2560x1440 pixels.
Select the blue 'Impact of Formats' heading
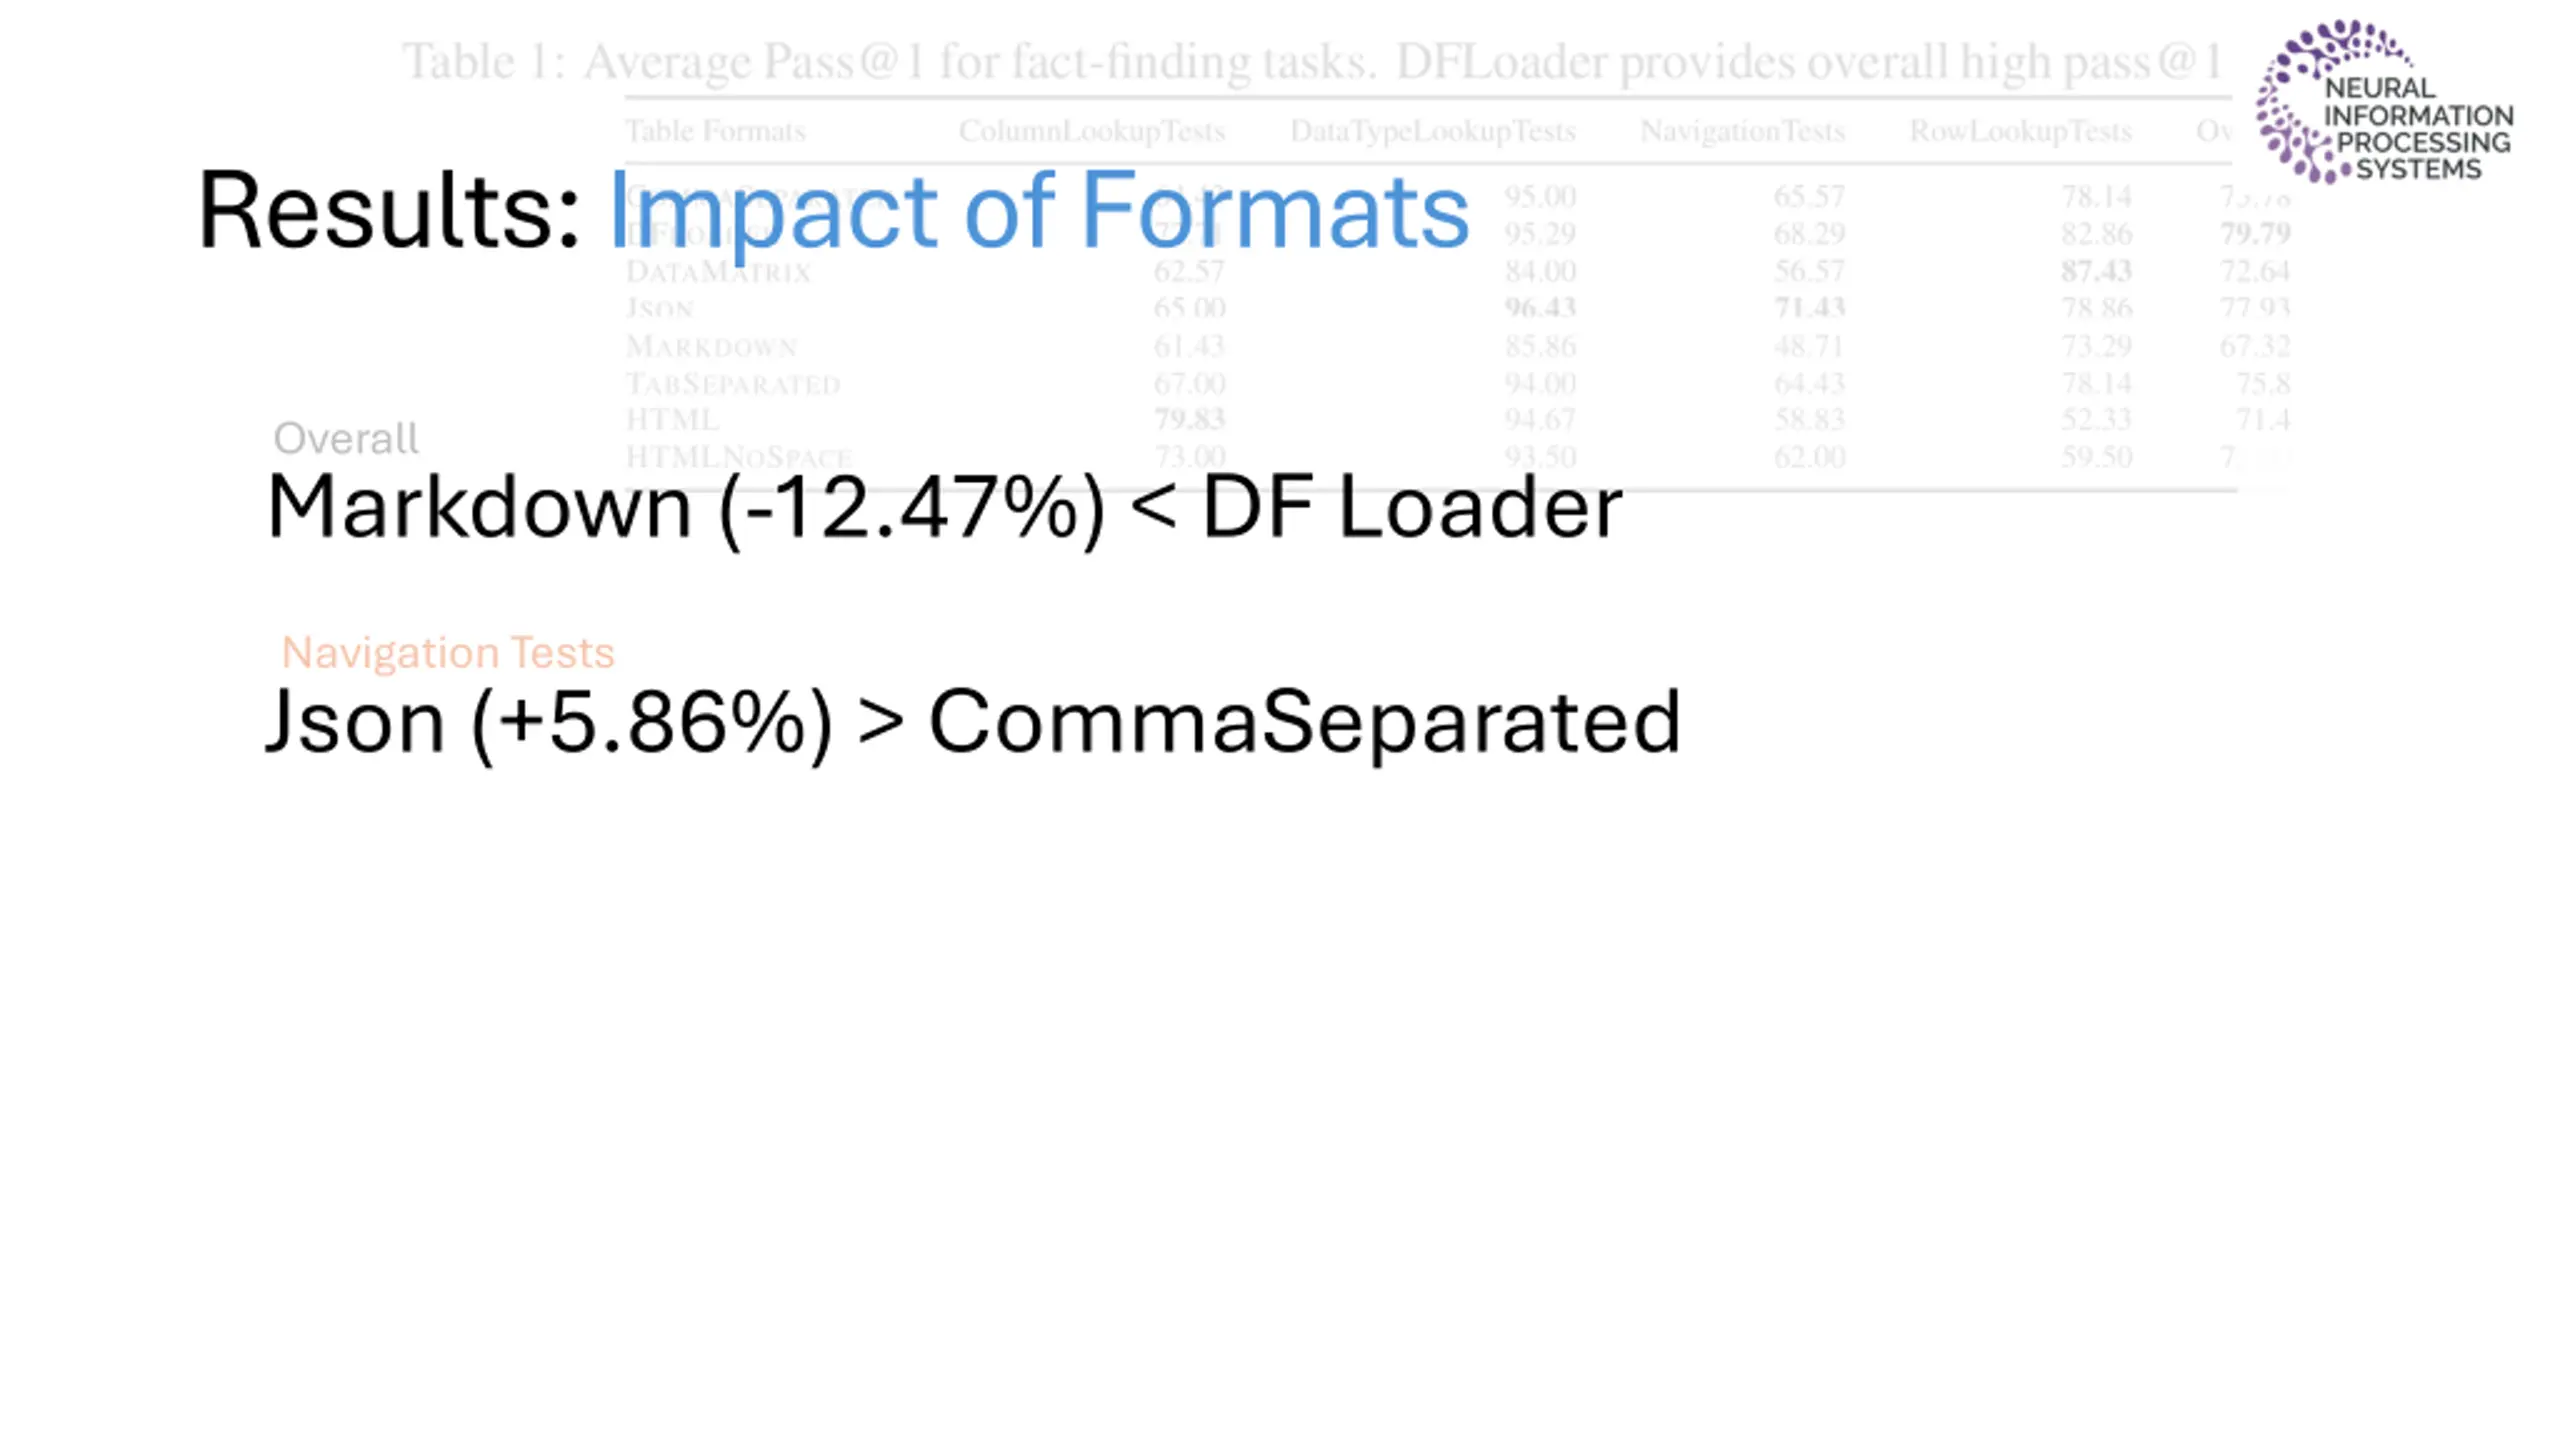1039,211
